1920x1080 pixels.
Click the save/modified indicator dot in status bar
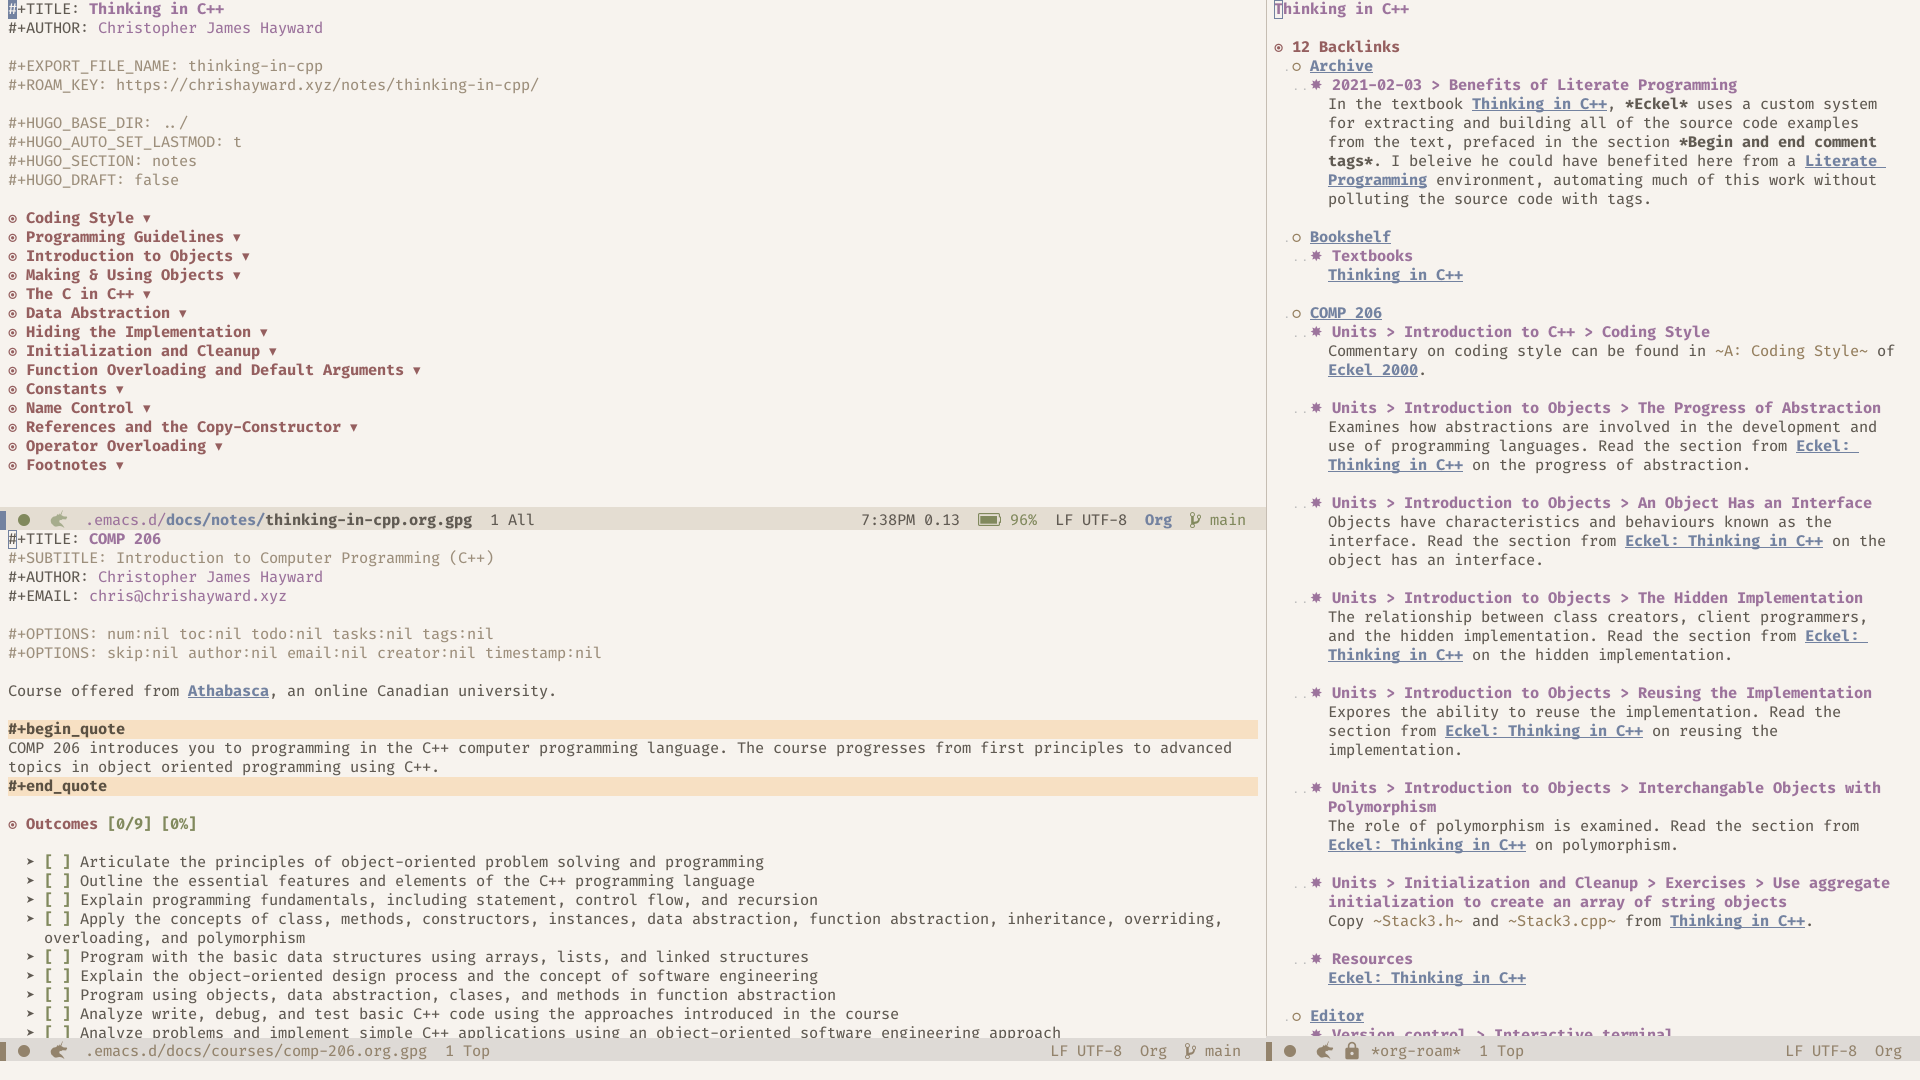(x=24, y=520)
